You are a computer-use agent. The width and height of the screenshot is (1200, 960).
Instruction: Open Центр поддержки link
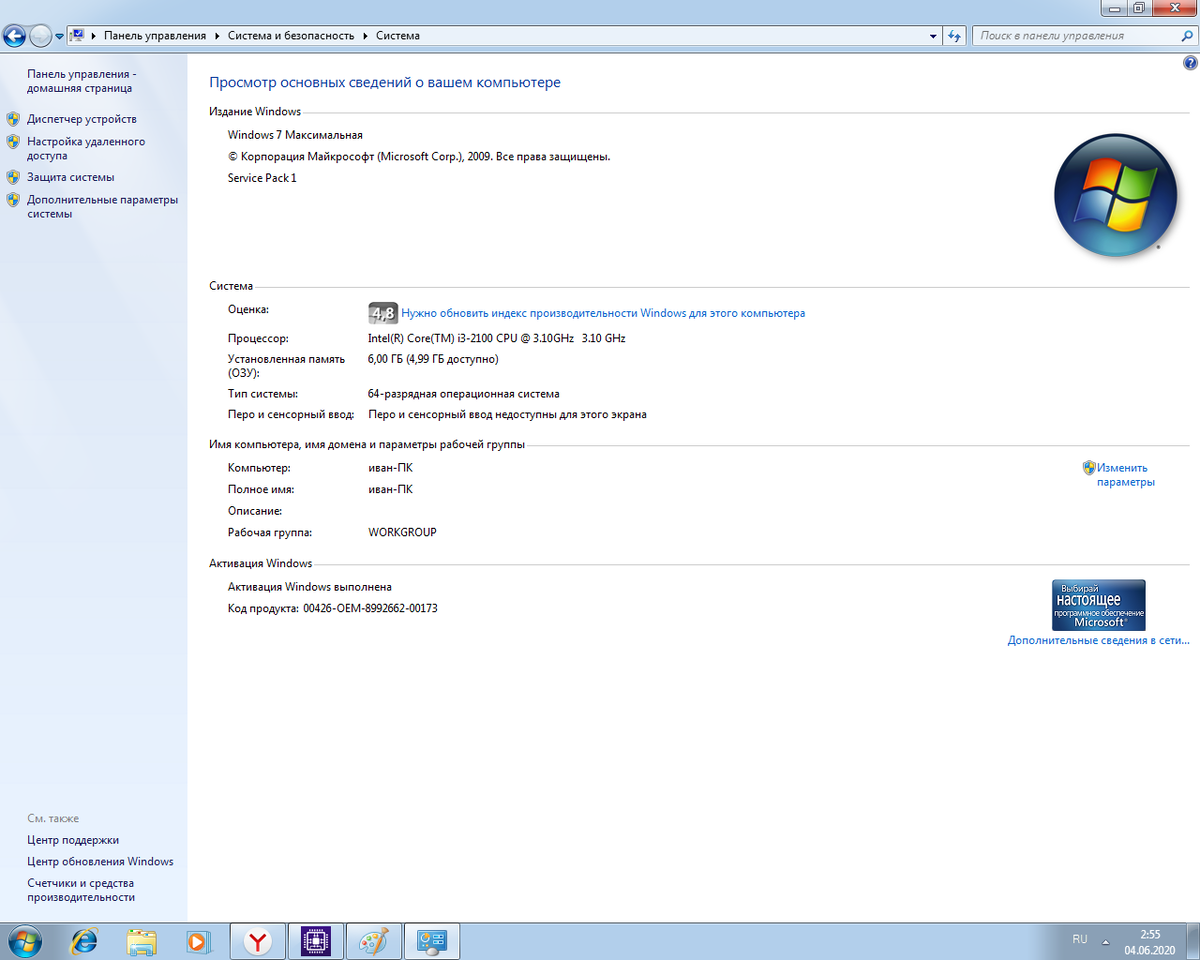click(73, 840)
